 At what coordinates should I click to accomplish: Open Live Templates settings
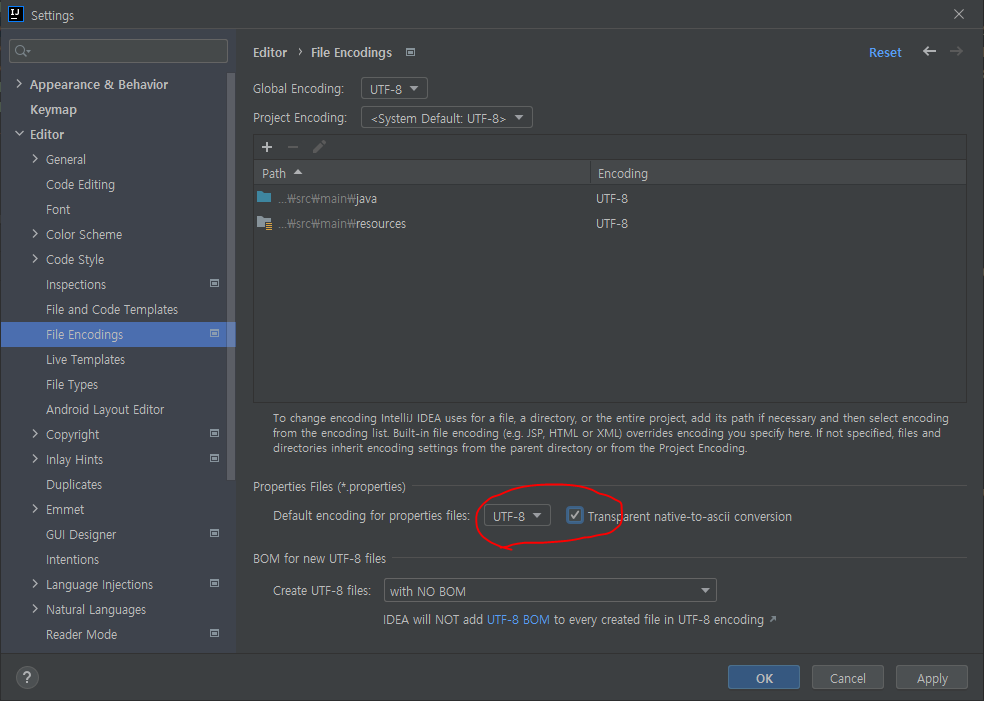(85, 360)
